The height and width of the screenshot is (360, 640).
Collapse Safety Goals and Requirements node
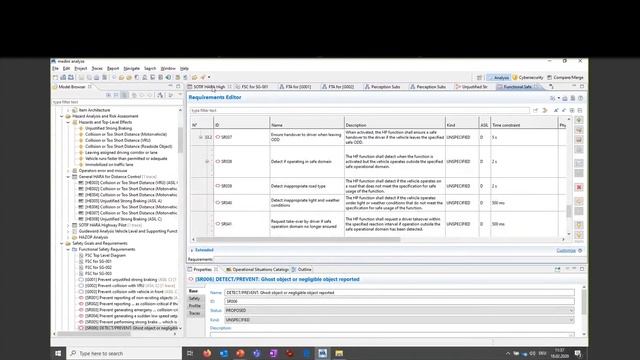pyautogui.click(x=62, y=243)
